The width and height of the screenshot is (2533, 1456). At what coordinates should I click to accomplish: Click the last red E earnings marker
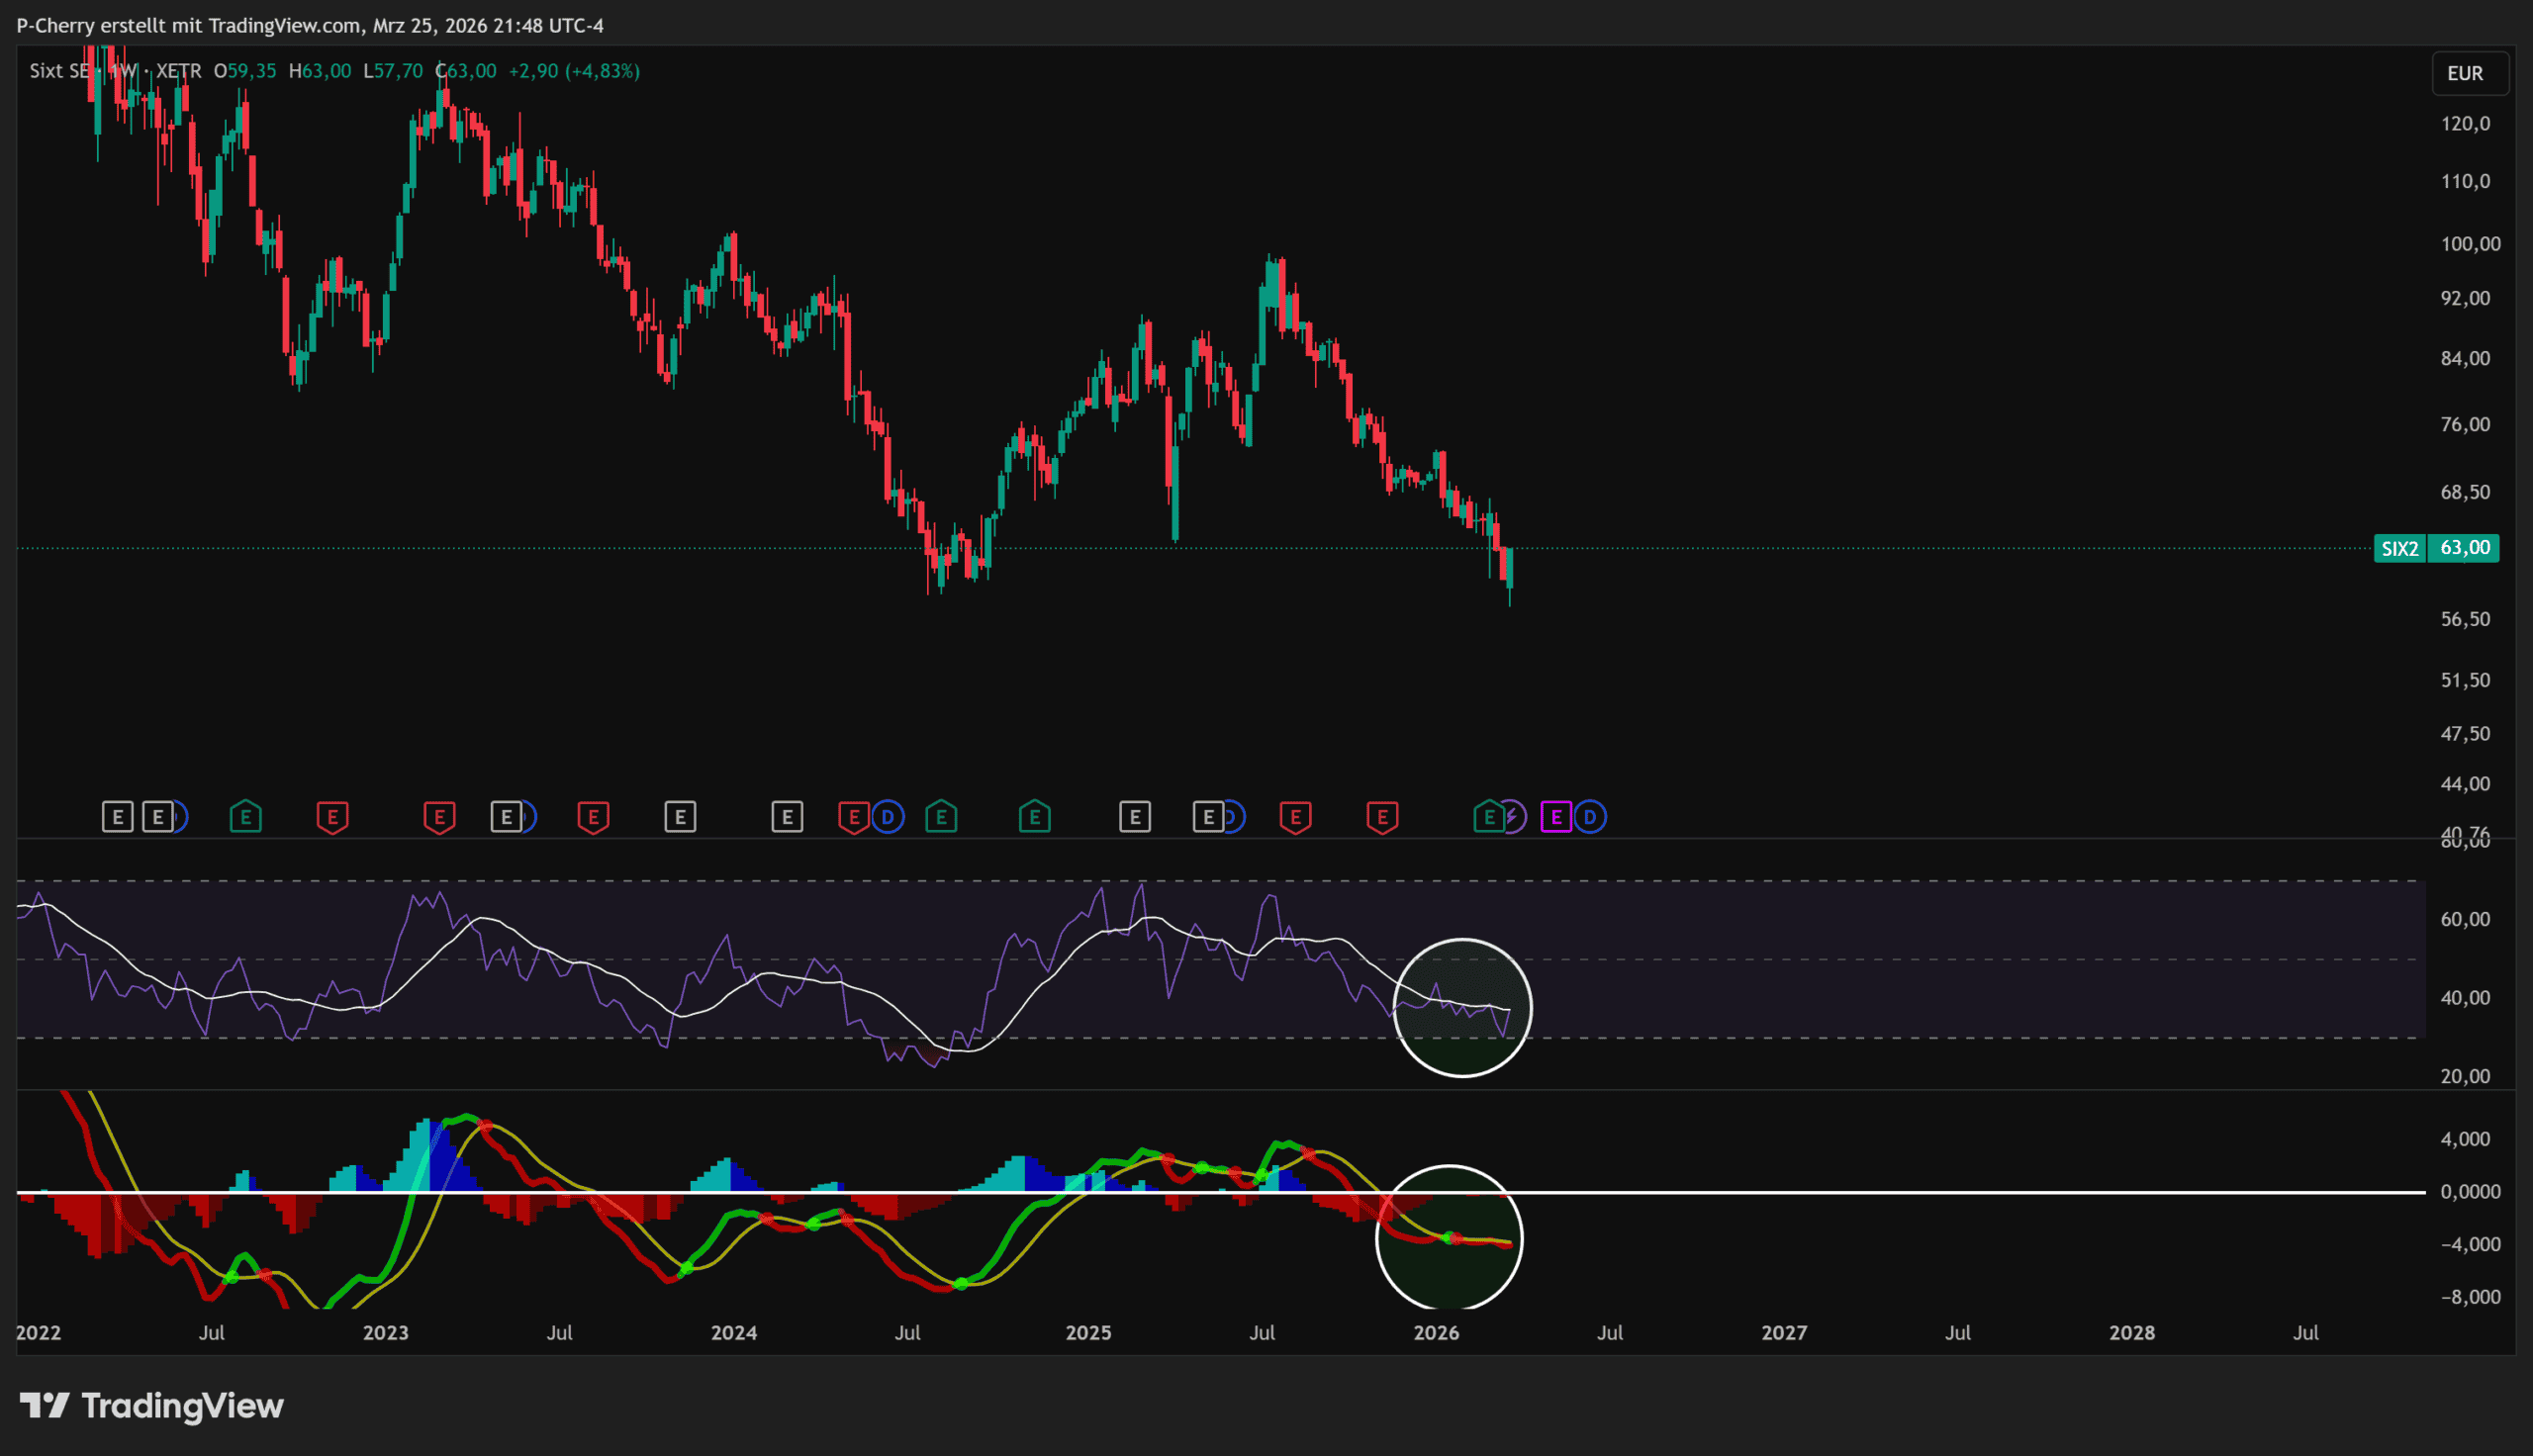1382,817
